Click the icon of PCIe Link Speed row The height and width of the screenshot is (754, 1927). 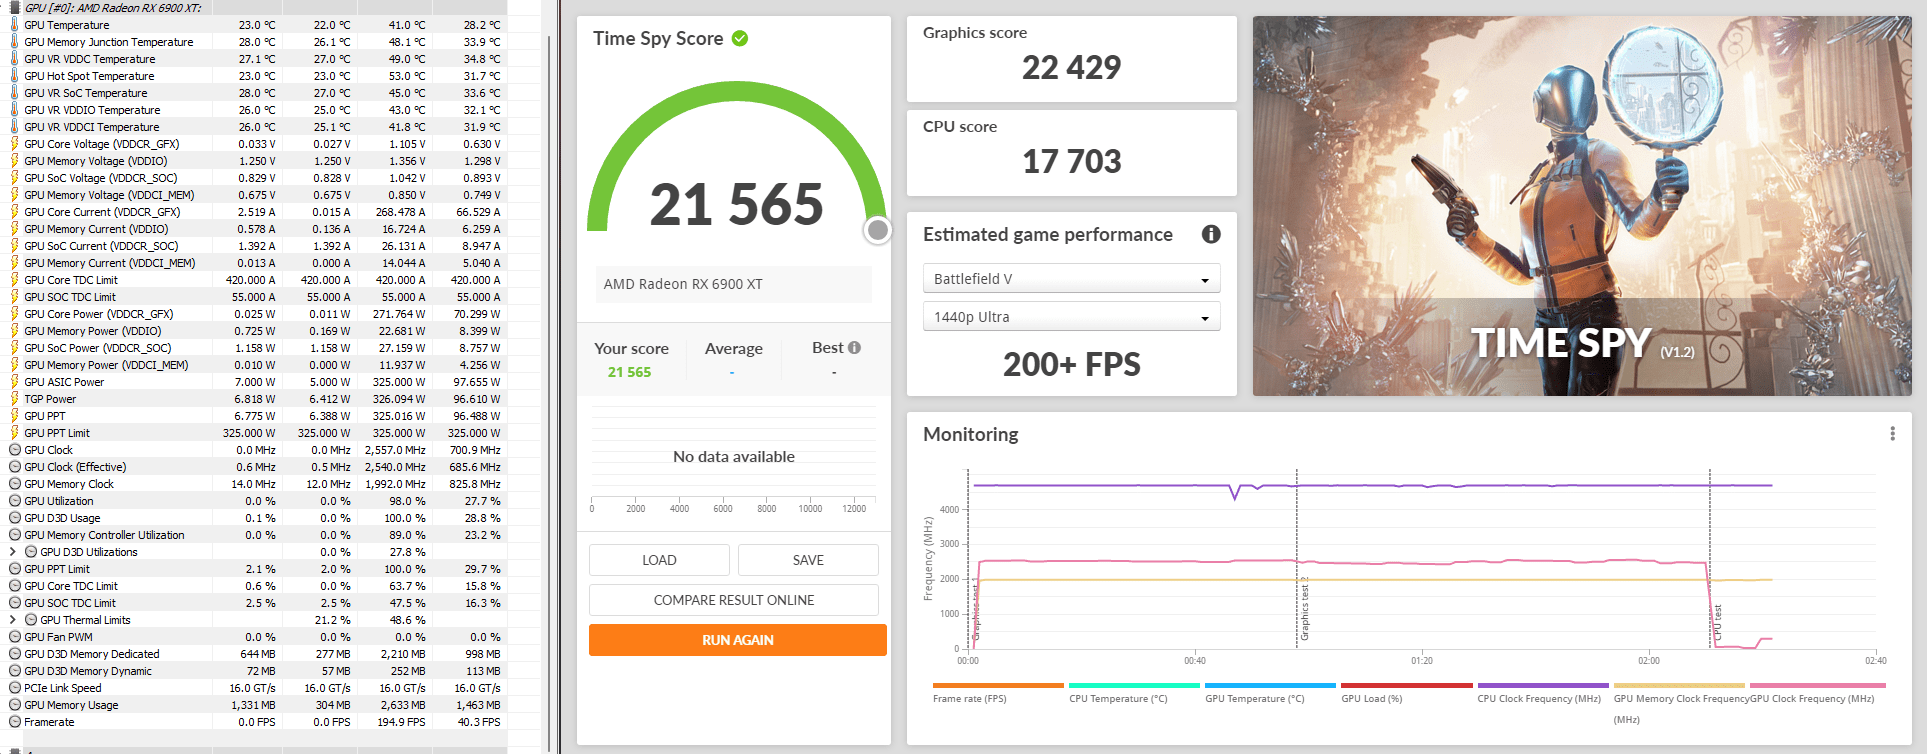pyautogui.click(x=14, y=688)
